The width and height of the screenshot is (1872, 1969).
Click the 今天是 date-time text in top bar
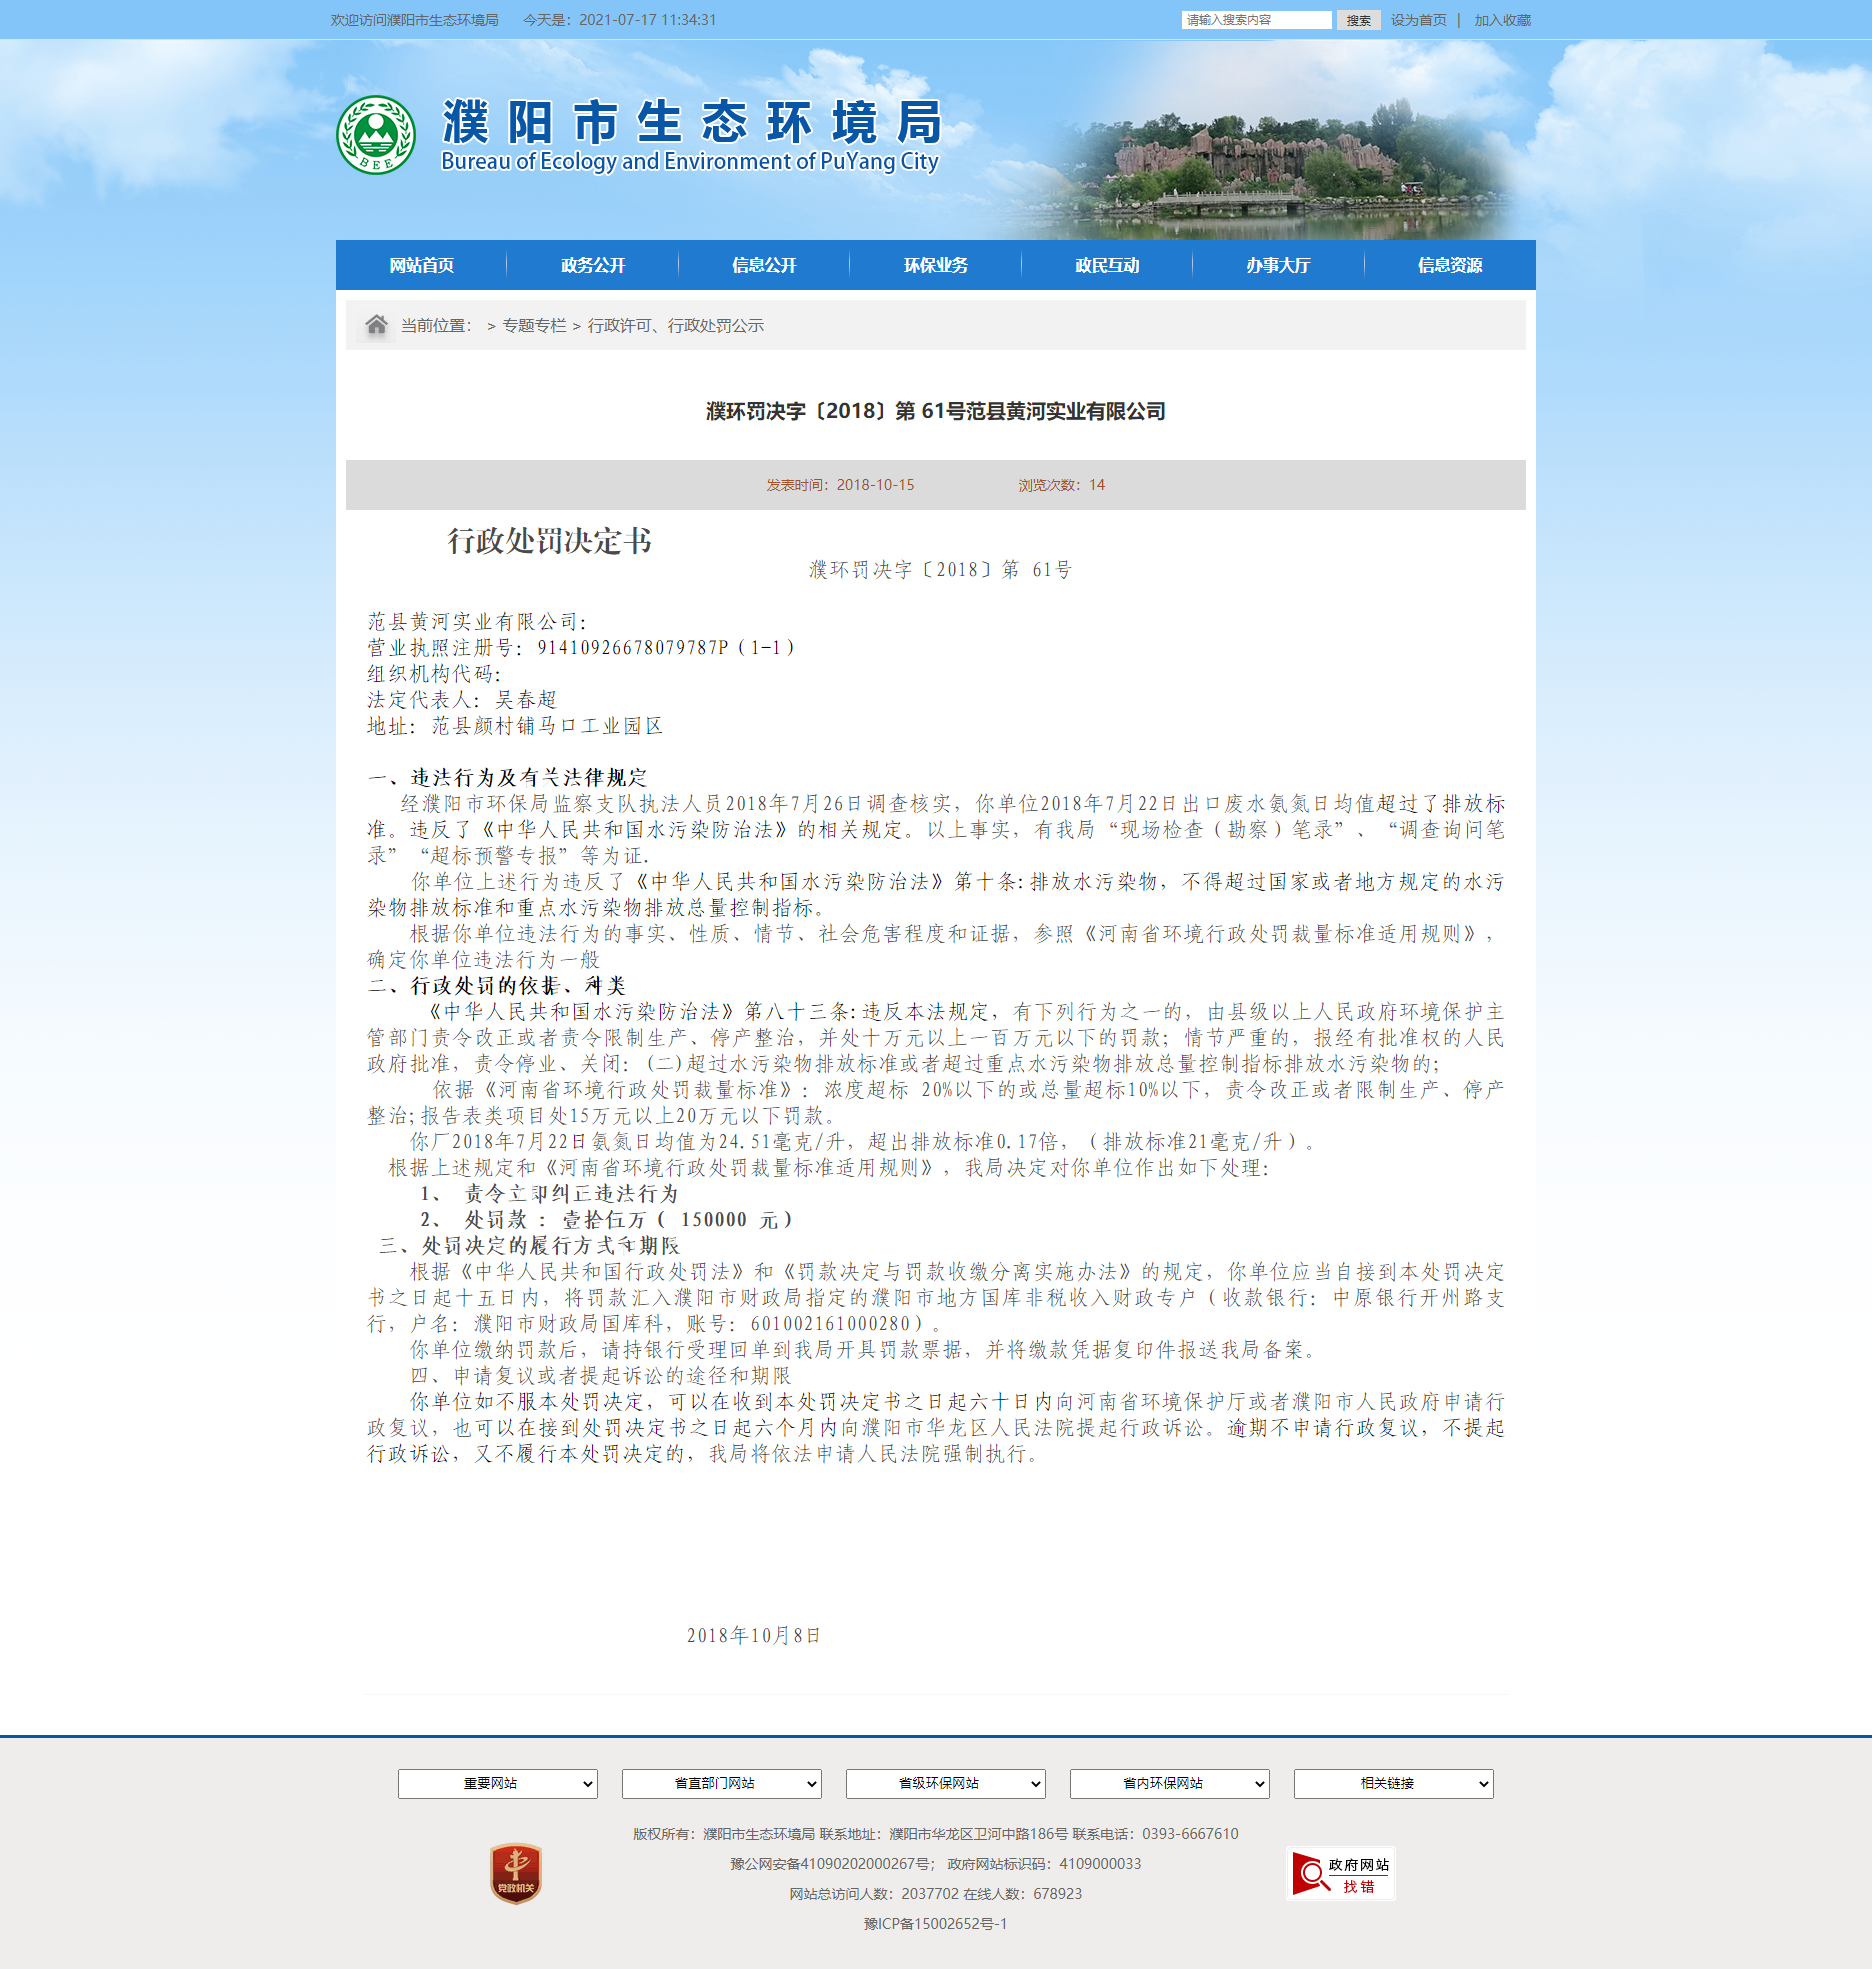(620, 20)
